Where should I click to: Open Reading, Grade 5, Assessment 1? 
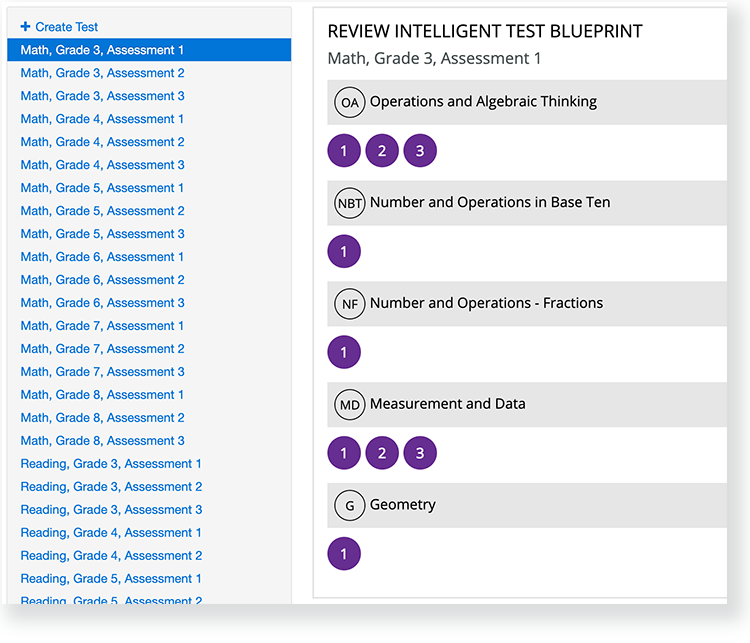[x=111, y=579]
